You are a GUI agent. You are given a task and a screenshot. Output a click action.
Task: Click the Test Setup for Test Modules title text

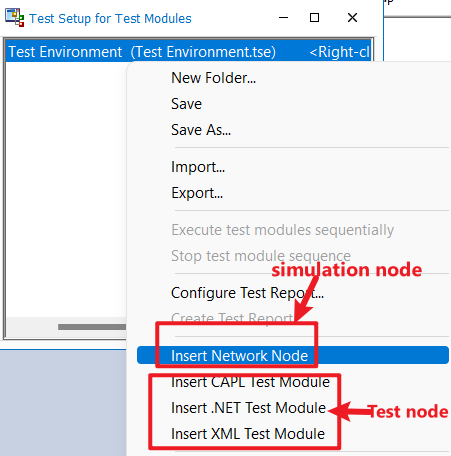[x=110, y=19]
